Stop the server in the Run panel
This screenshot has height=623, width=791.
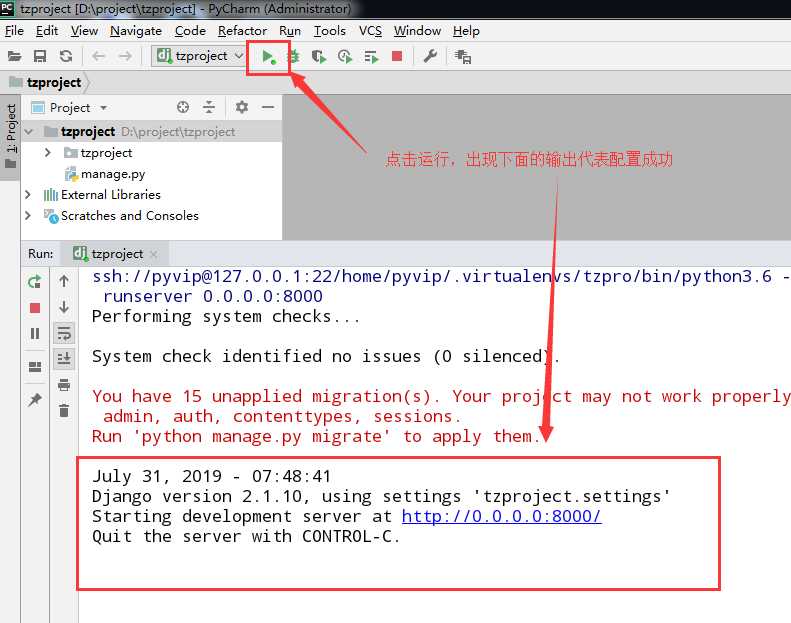click(35, 308)
